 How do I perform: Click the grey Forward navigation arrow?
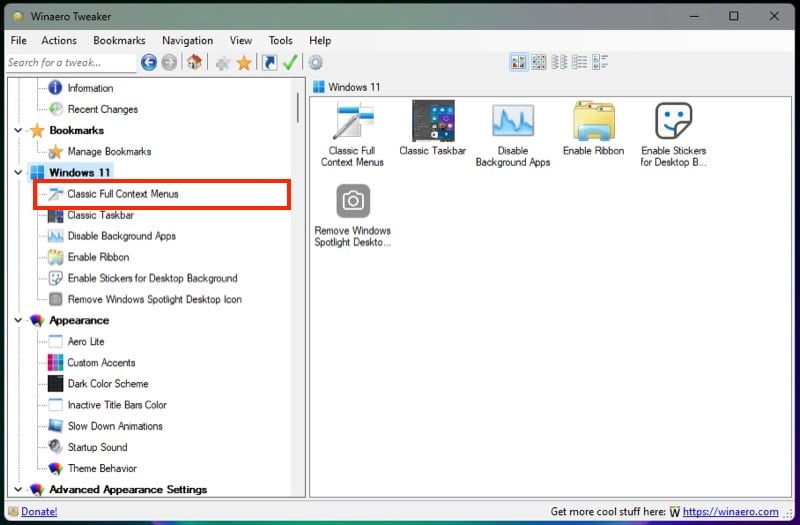[169, 62]
